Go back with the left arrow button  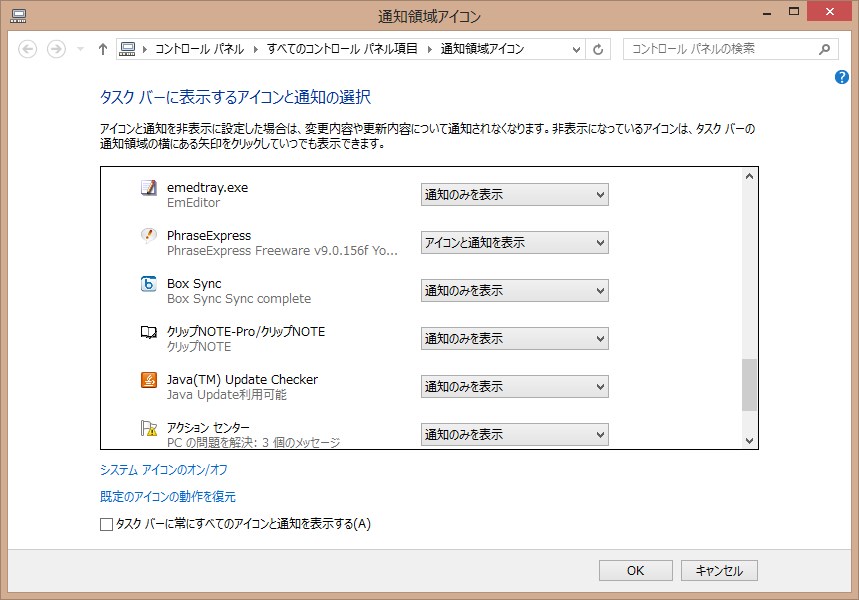[x=27, y=49]
